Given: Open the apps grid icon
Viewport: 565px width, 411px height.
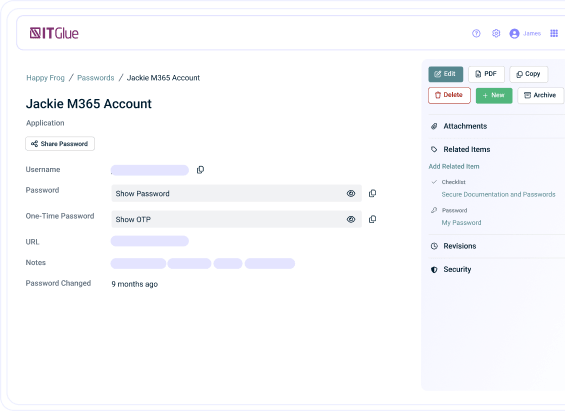Looking at the screenshot, I should (x=554, y=33).
